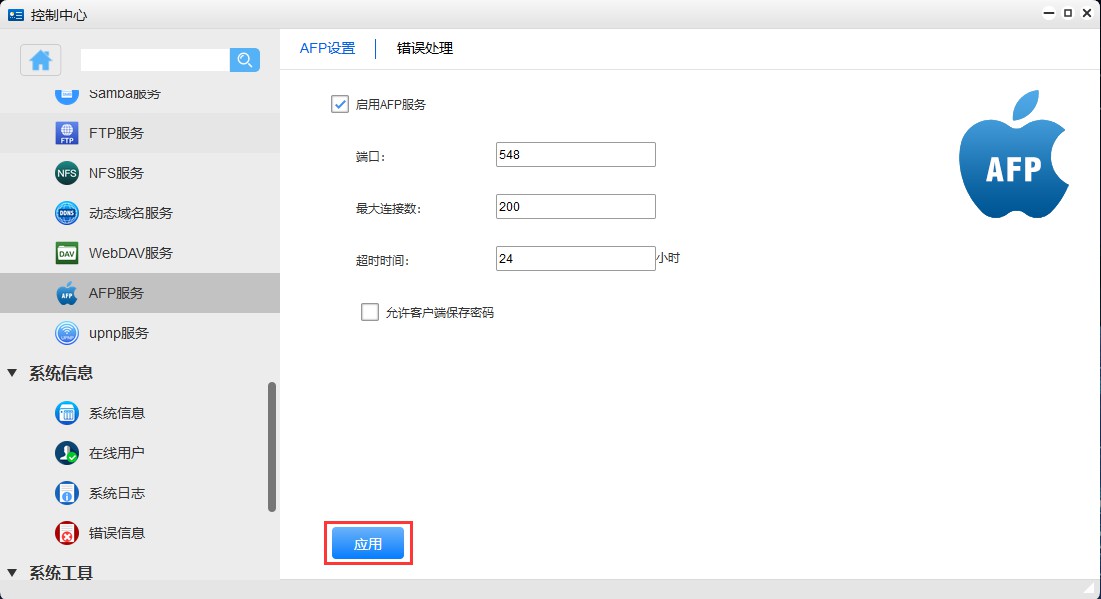Select the upnp服务 icon
Screen dimensions: 1101x599
coord(67,333)
